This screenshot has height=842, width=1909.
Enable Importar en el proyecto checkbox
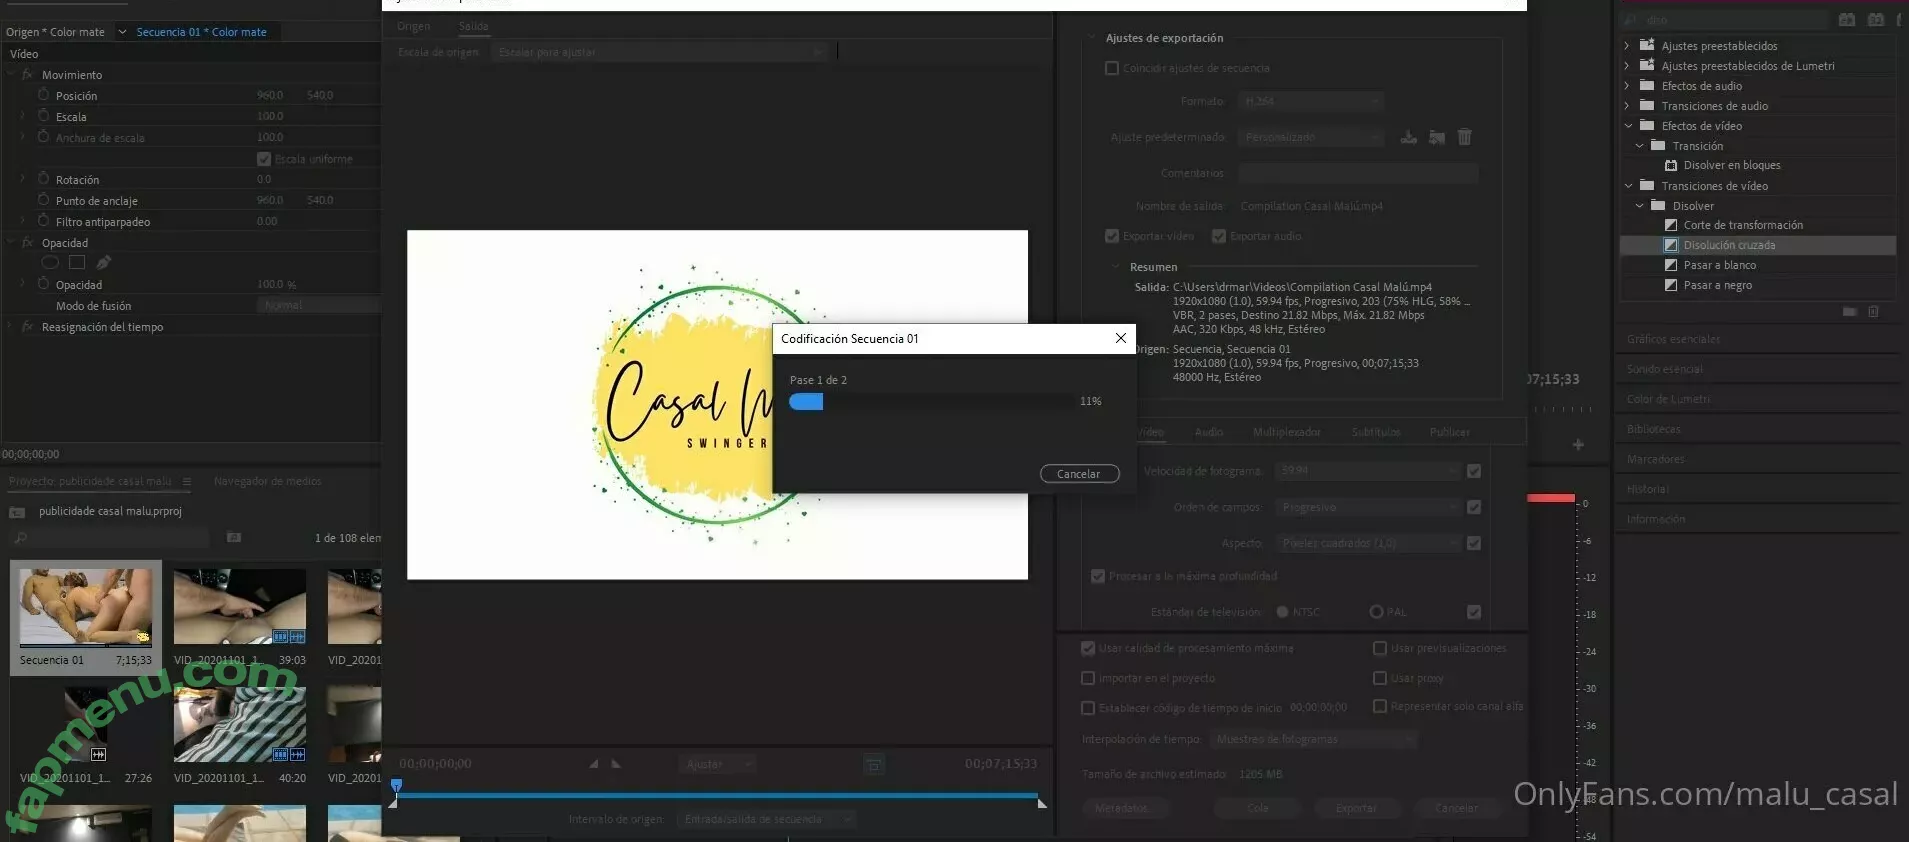[1088, 678]
